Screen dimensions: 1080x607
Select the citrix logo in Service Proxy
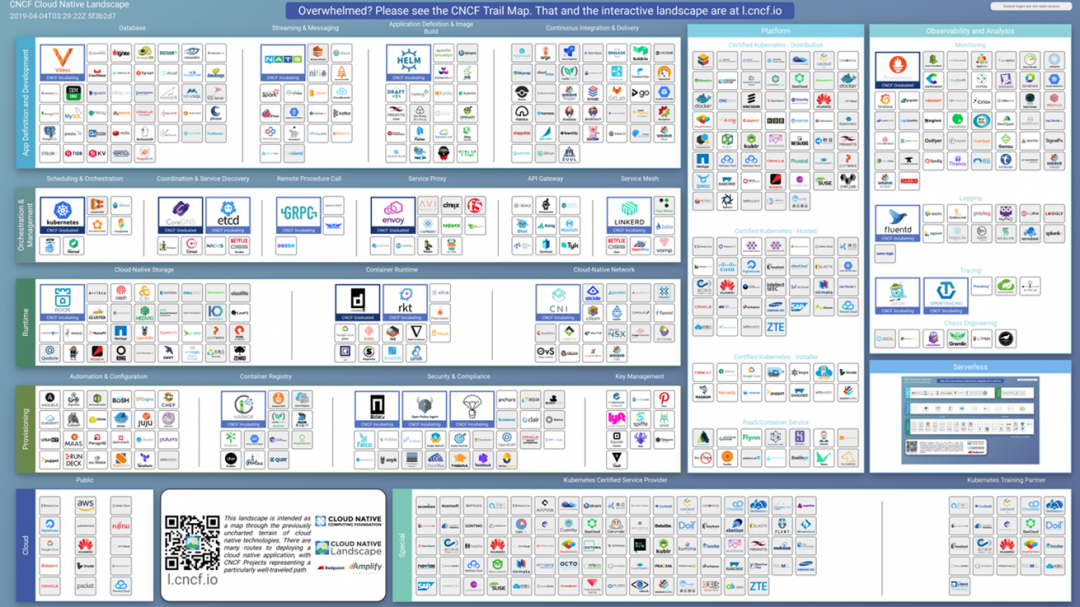tap(452, 205)
